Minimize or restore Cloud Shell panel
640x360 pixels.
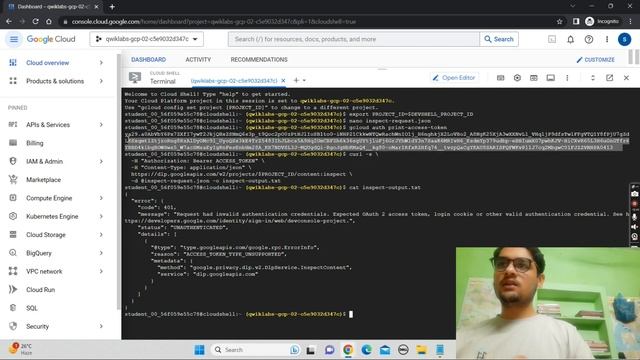click(x=593, y=78)
